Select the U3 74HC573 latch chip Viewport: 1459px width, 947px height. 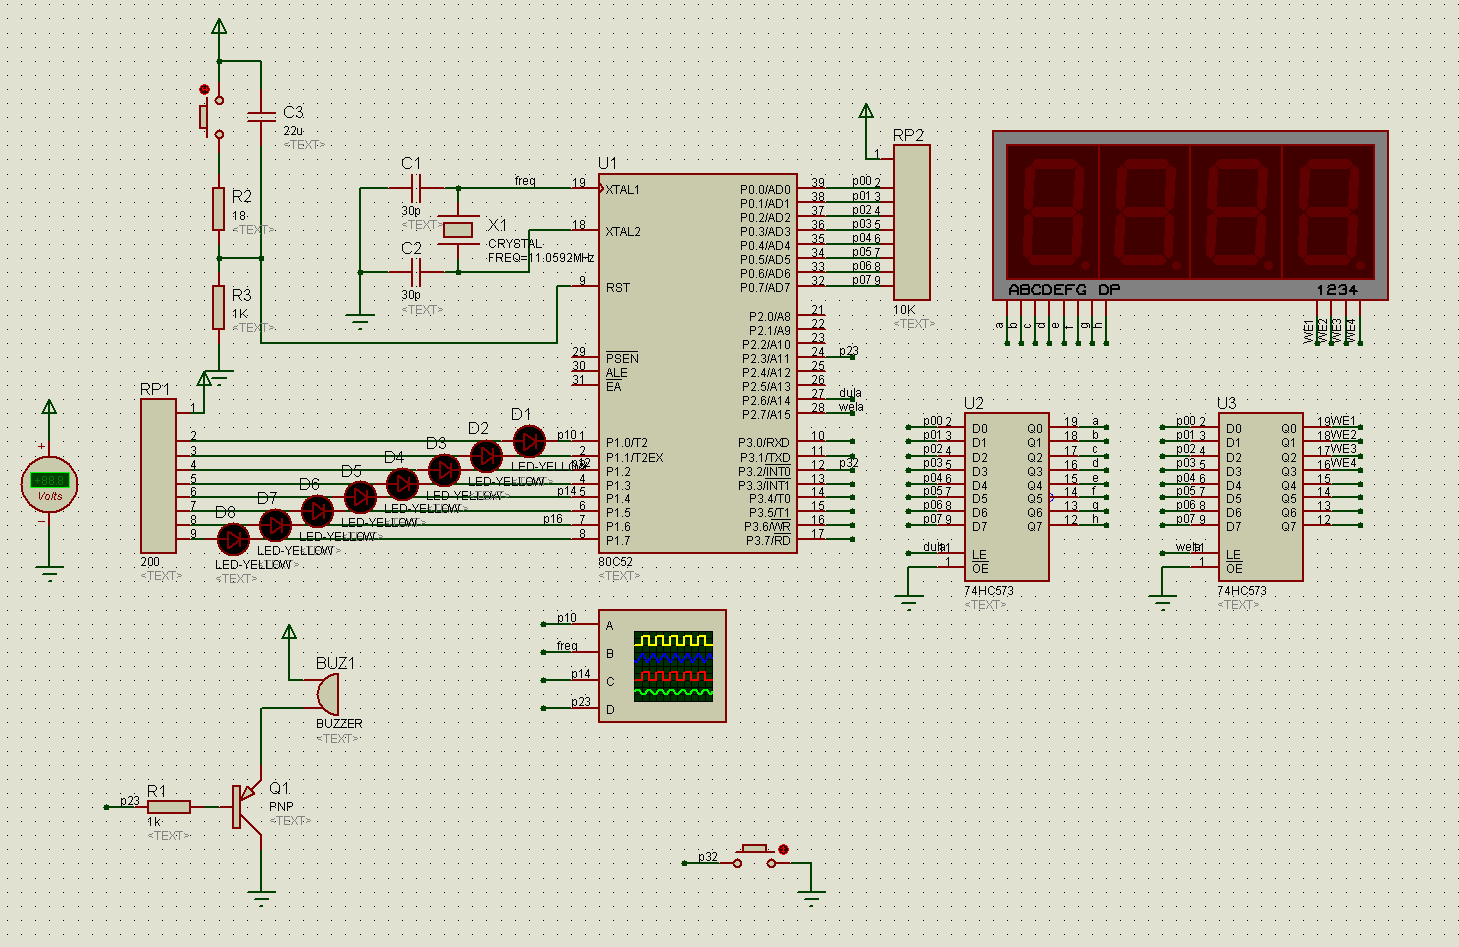click(1261, 497)
